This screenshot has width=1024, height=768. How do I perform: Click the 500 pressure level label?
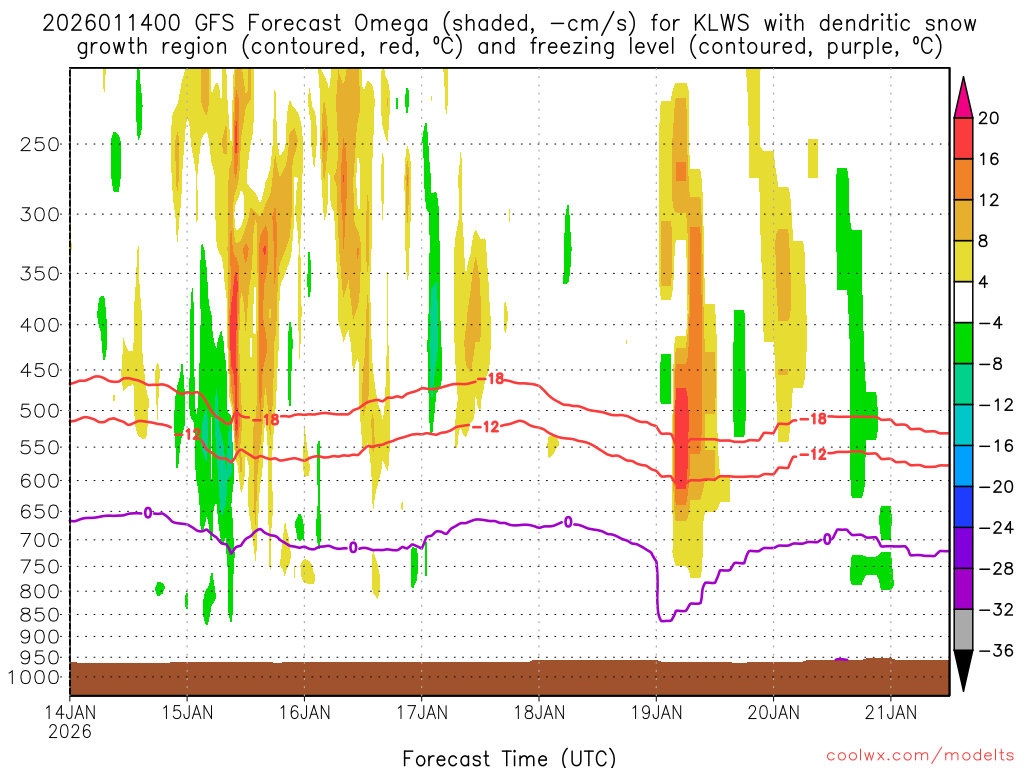pyautogui.click(x=40, y=411)
